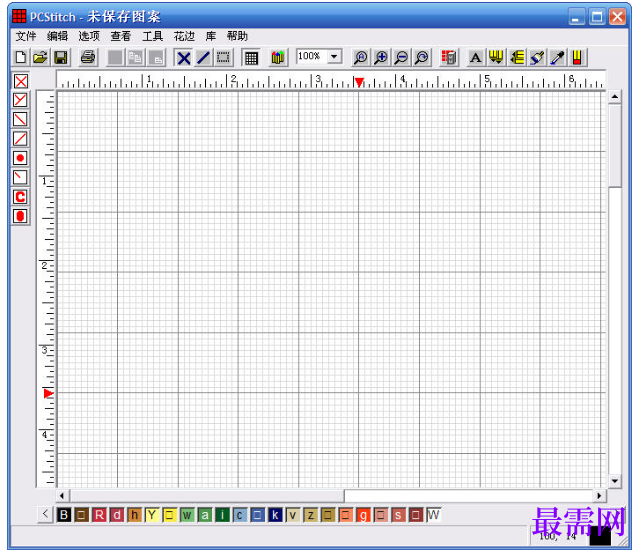Open the 选项 menu

point(89,36)
